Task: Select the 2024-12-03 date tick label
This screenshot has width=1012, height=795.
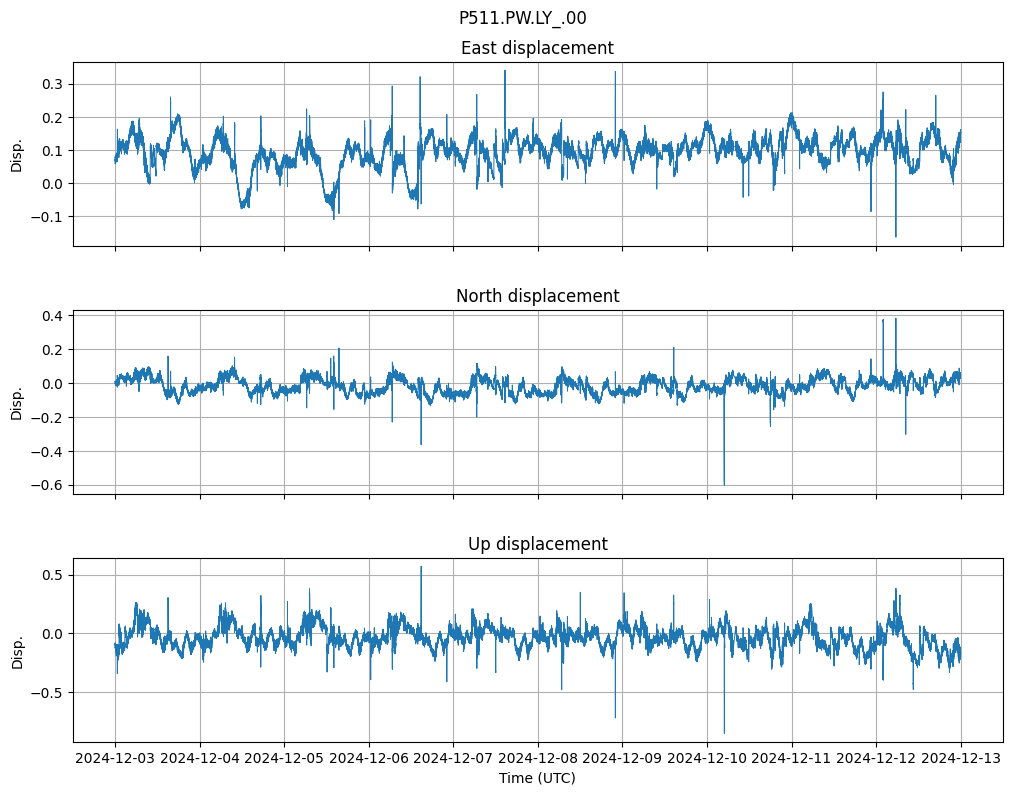Action: (x=115, y=758)
